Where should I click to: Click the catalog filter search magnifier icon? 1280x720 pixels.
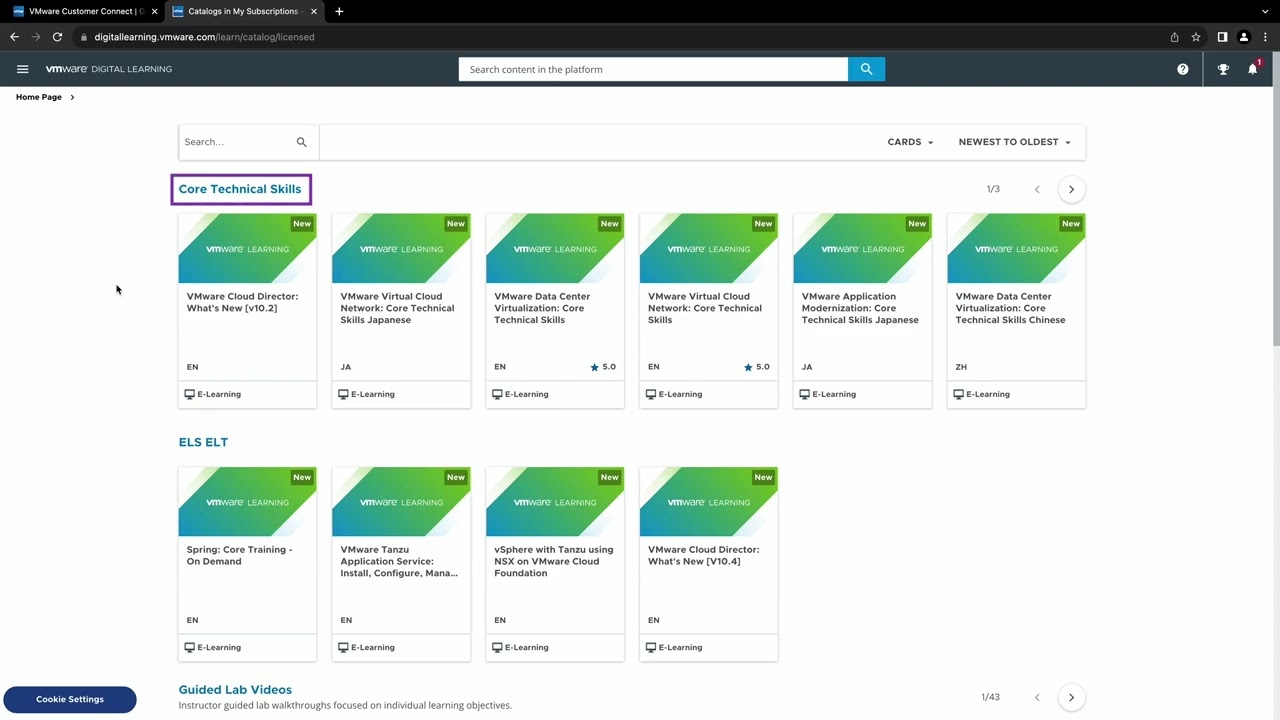tap(301, 142)
